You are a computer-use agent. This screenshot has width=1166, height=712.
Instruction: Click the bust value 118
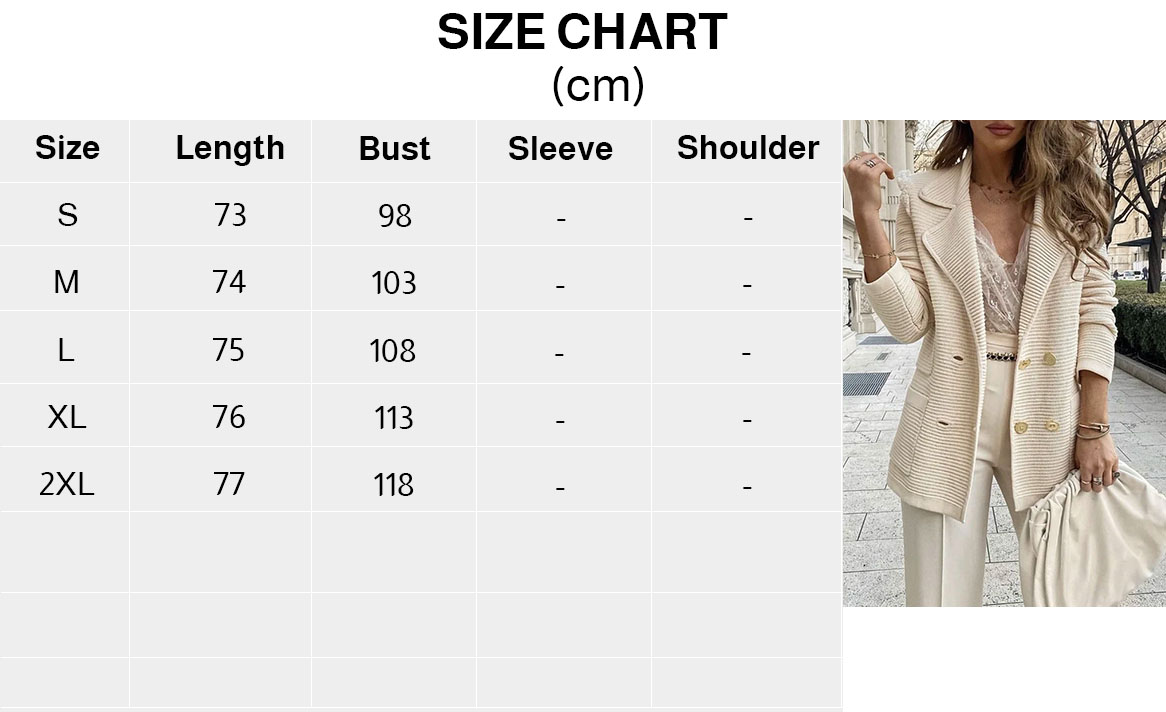click(394, 486)
